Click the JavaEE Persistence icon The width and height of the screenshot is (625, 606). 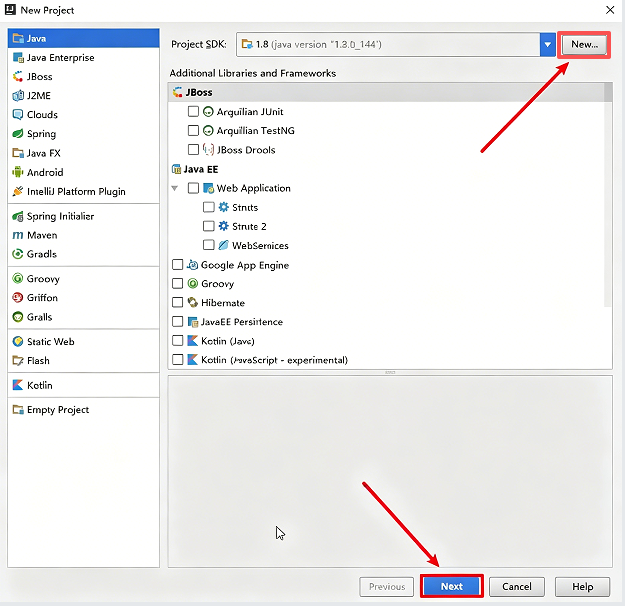coord(193,322)
